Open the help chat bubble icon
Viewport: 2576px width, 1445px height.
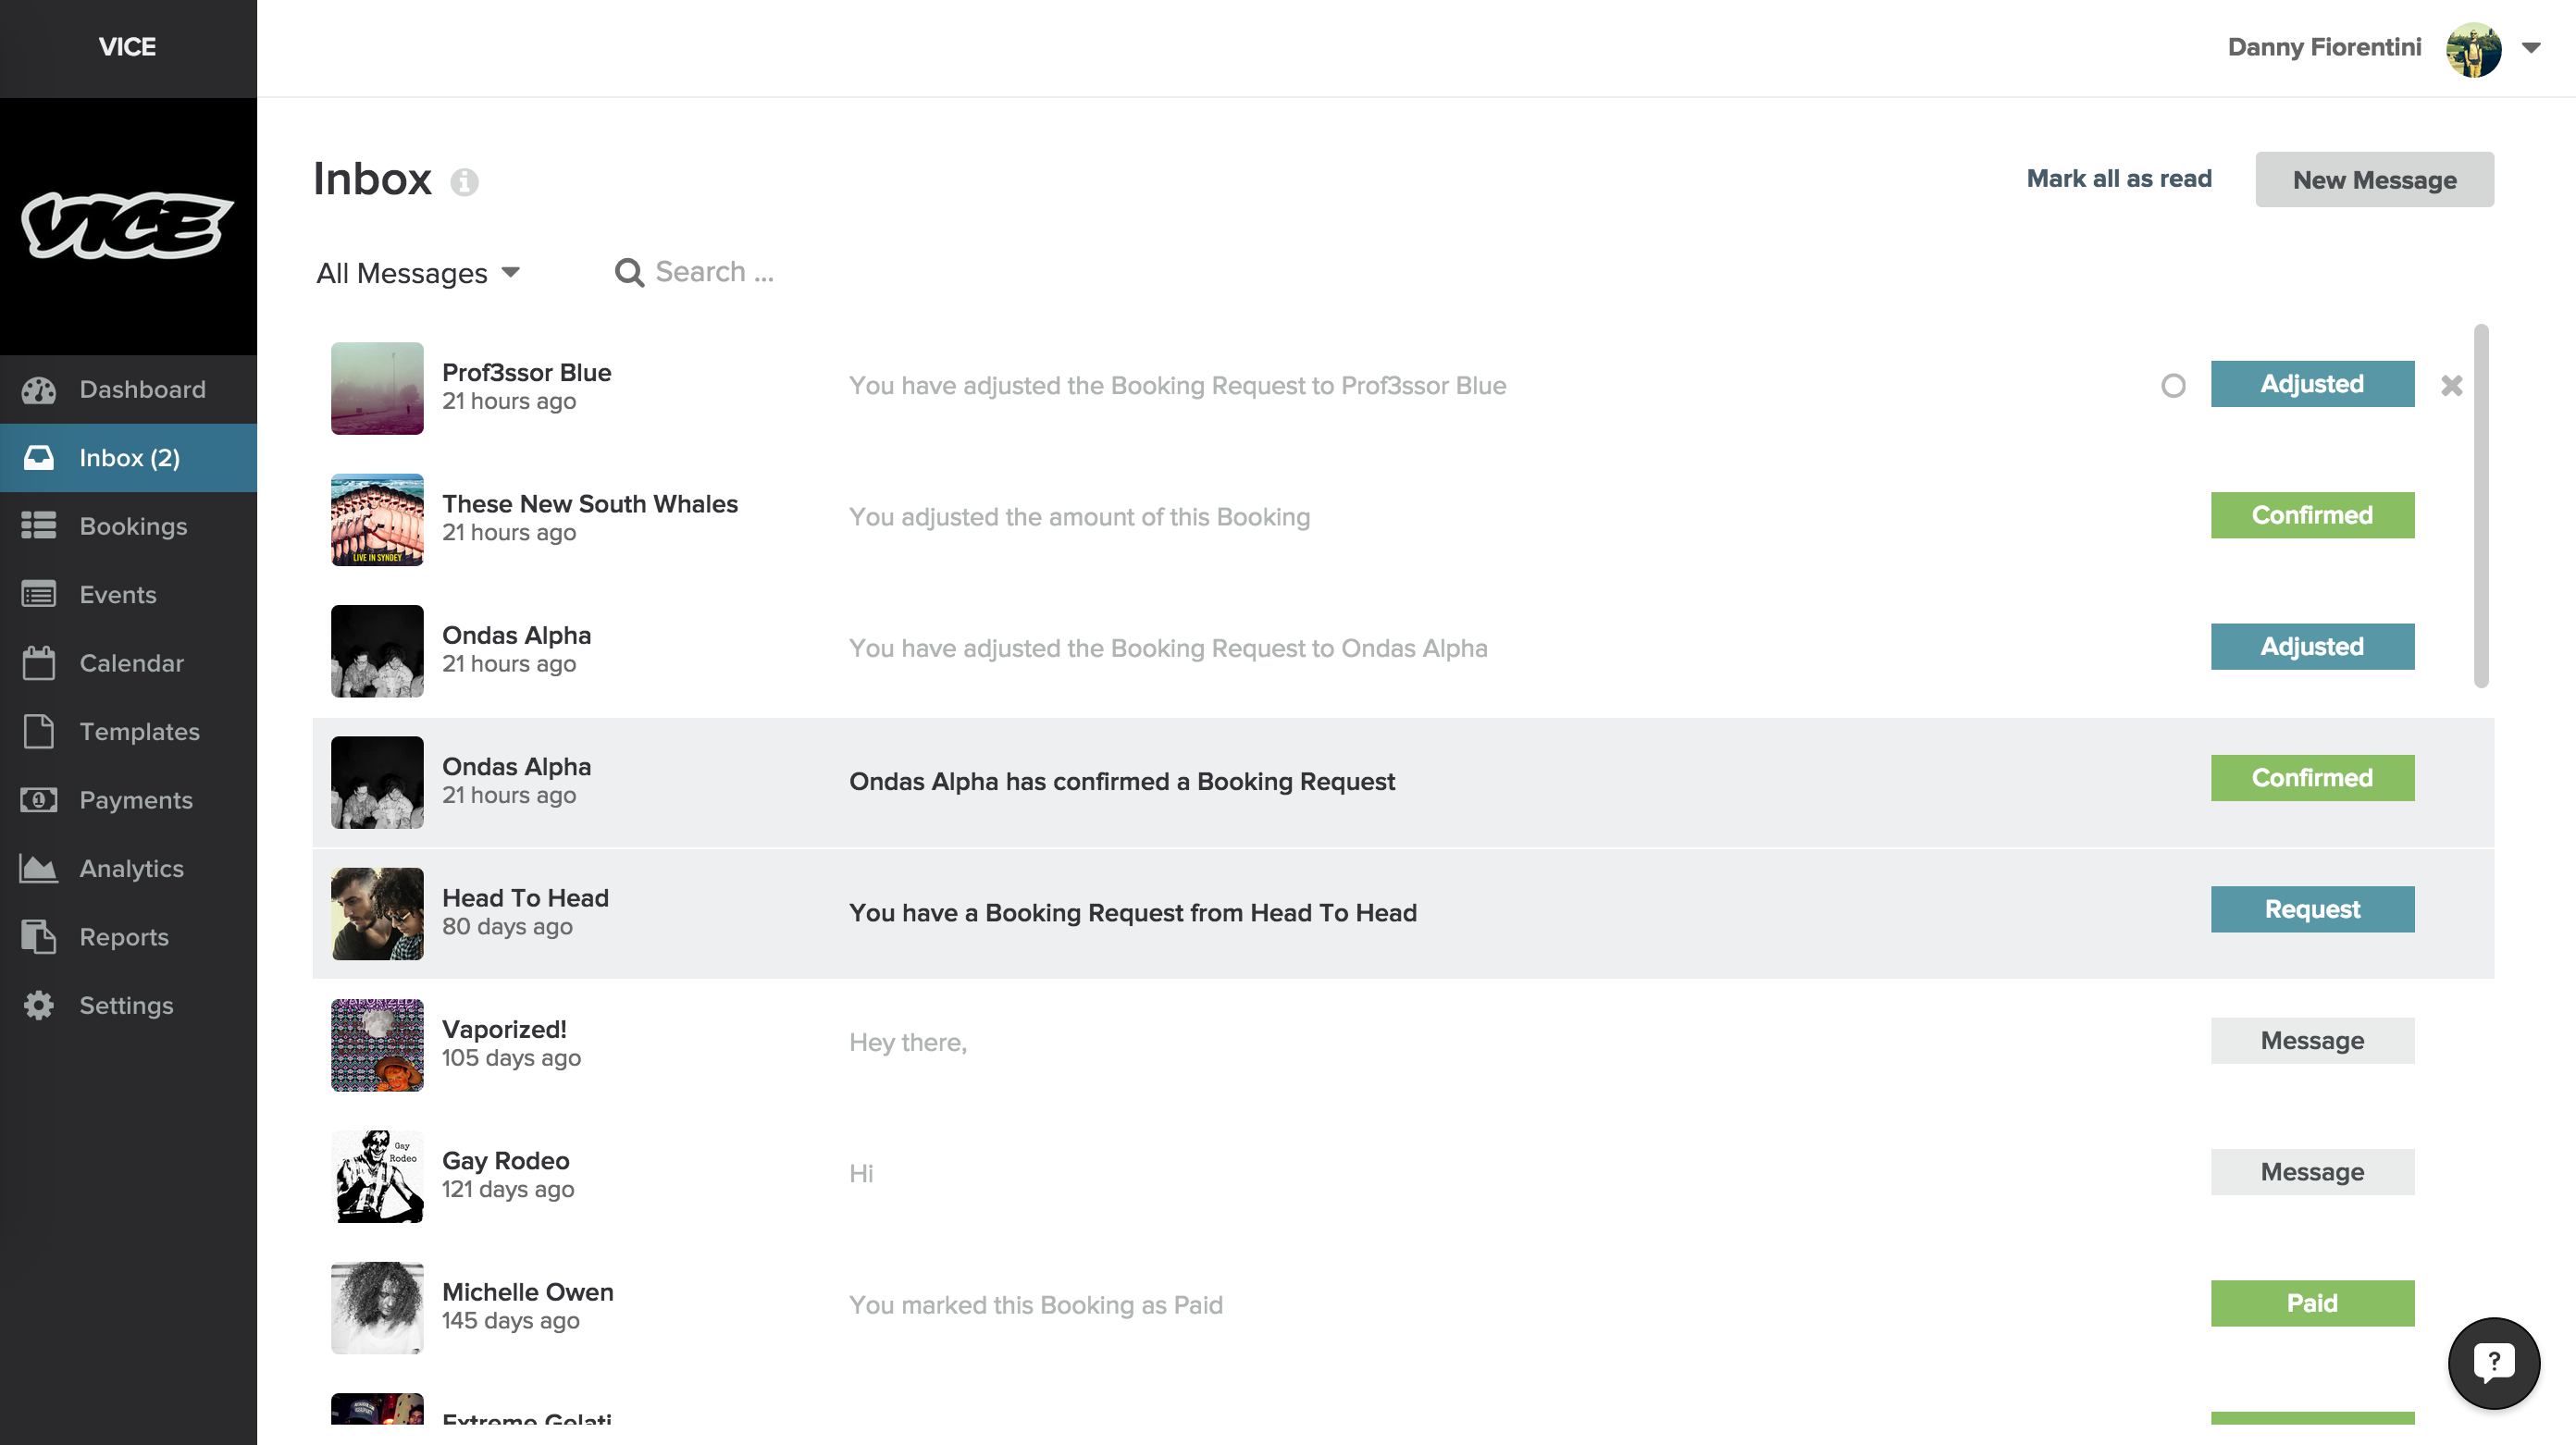(x=2493, y=1363)
